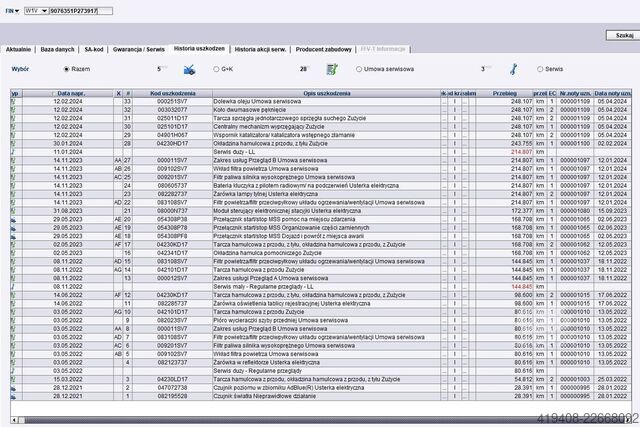Select code cell 082285737
This screenshot has height=427, width=640.
click(x=172, y=304)
